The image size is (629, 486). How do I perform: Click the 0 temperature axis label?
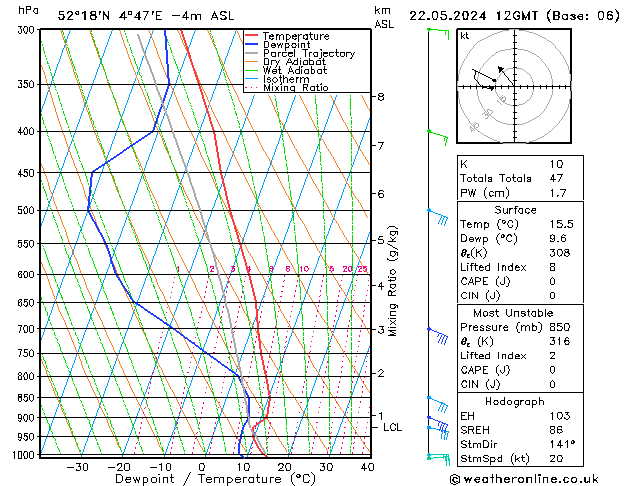202,467
